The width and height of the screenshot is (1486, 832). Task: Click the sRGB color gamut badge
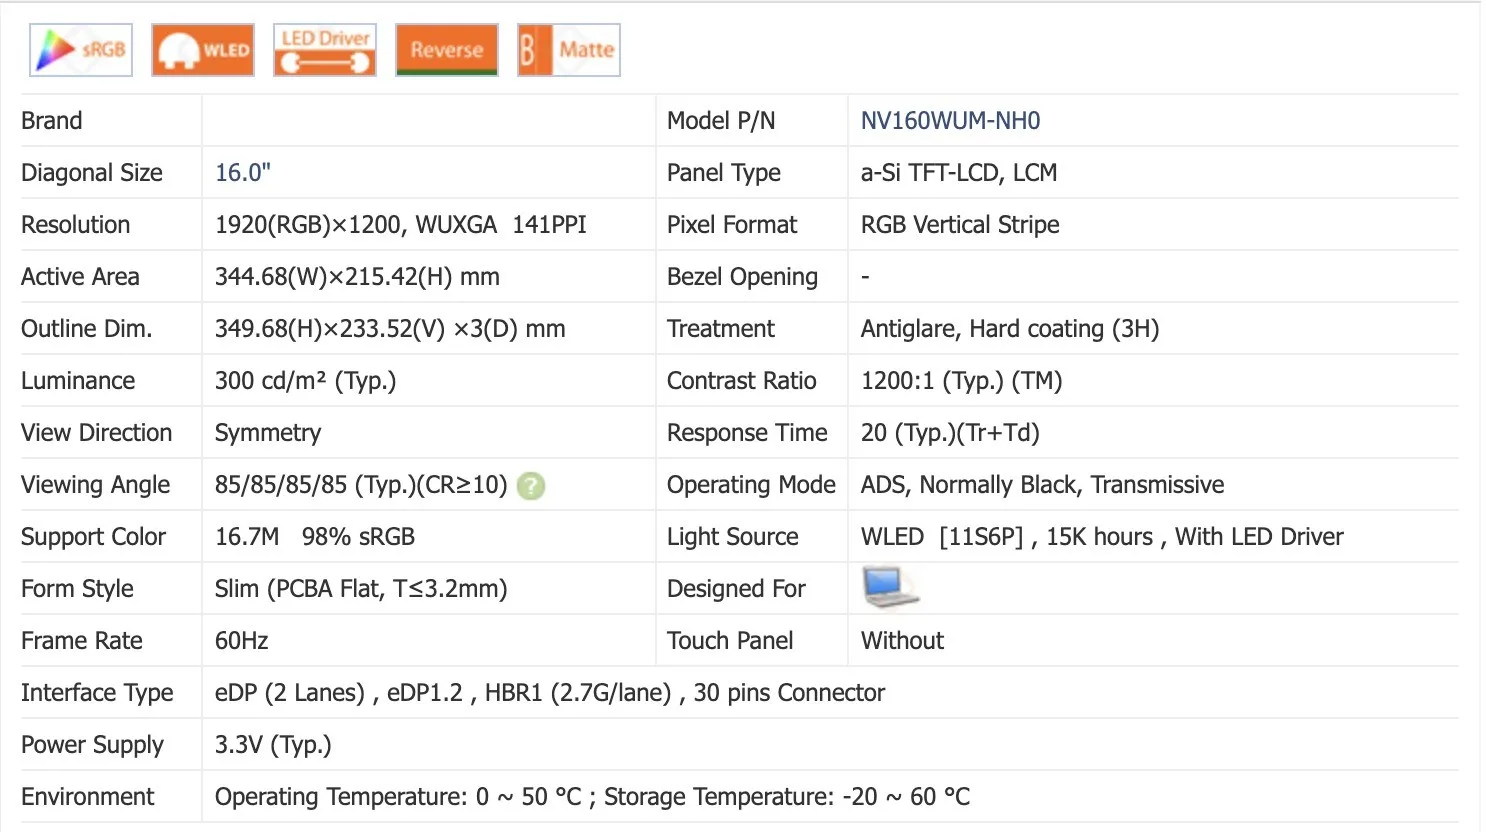[80, 50]
